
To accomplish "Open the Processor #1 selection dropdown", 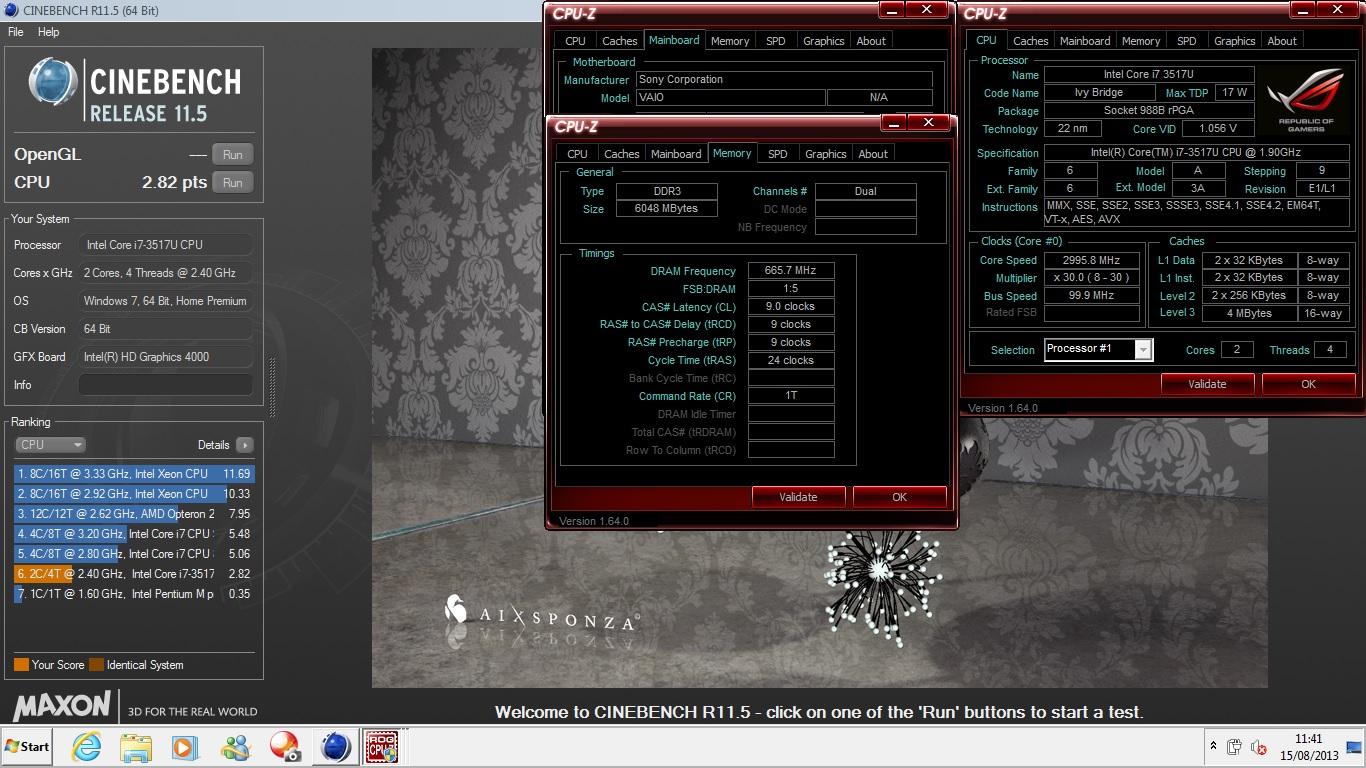I will pos(1098,349).
